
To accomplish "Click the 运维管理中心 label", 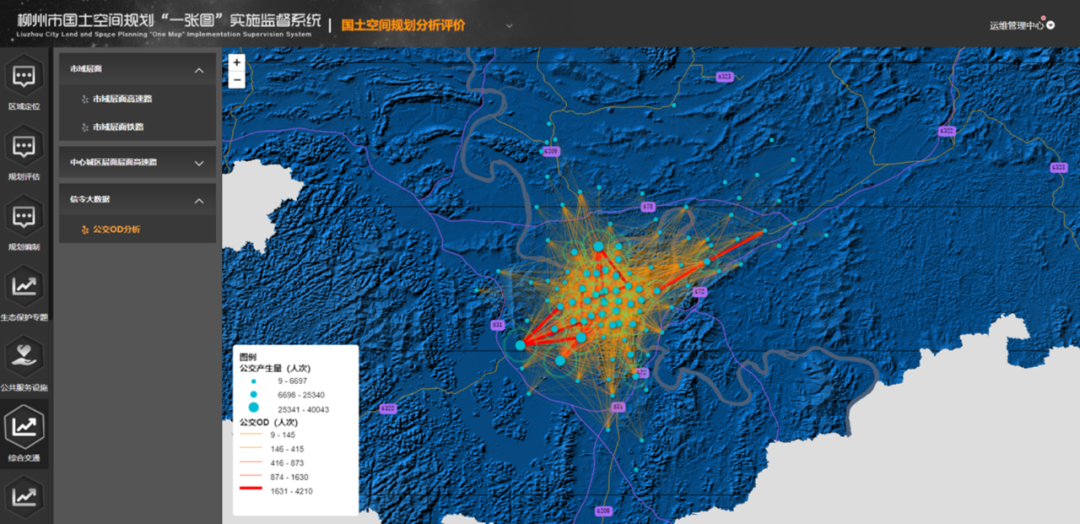I will pyautogui.click(x=1017, y=25).
